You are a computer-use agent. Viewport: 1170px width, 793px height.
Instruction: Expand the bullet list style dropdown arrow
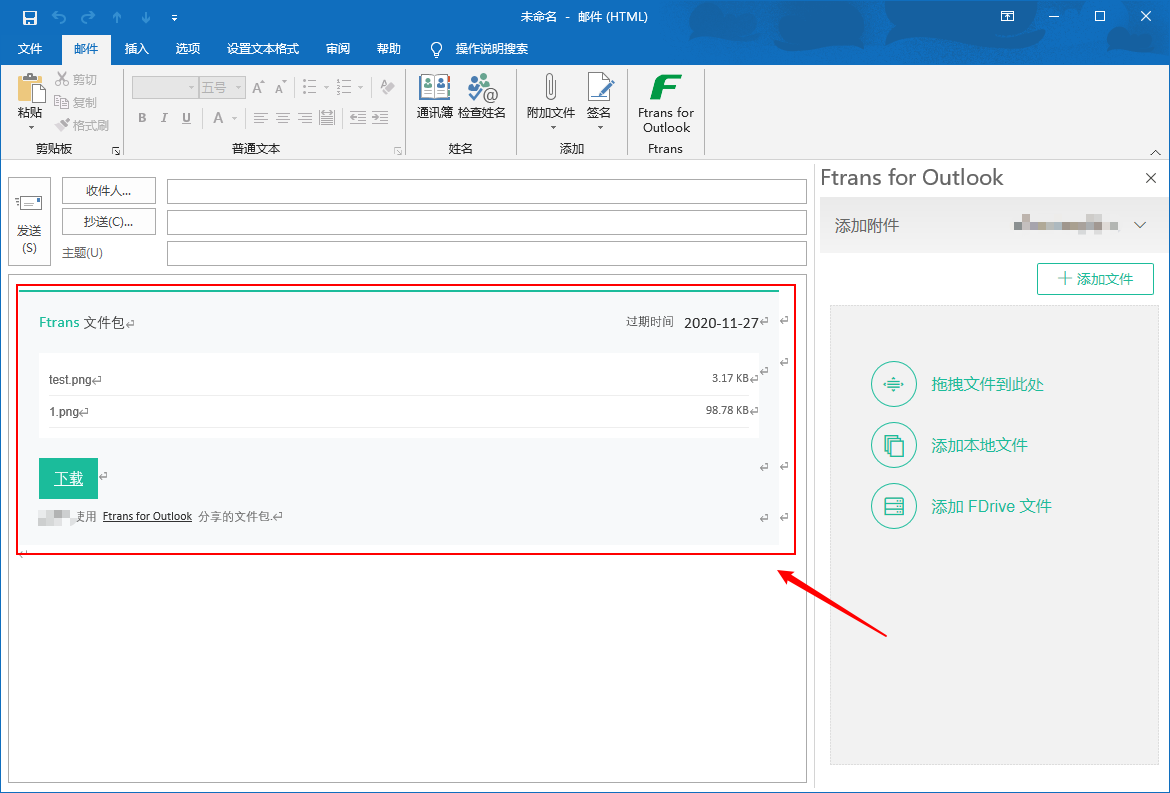tap(326, 88)
